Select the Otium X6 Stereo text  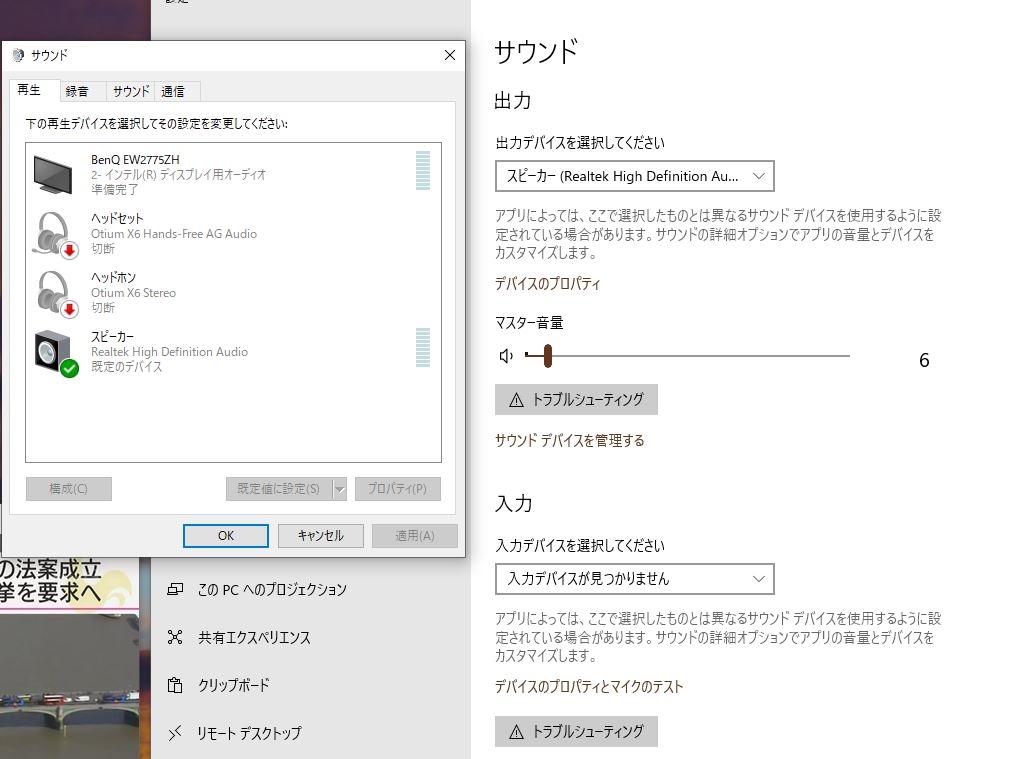pyautogui.click(x=133, y=293)
